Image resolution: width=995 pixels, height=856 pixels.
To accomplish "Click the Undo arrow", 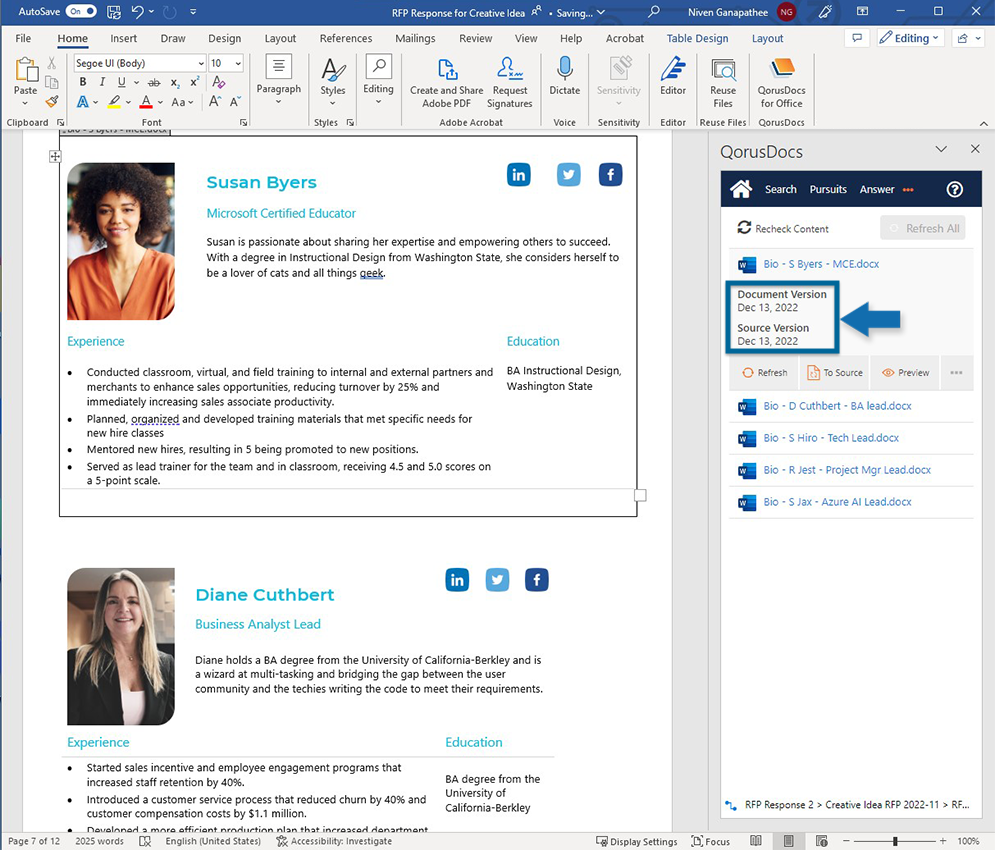I will pyautogui.click(x=138, y=11).
